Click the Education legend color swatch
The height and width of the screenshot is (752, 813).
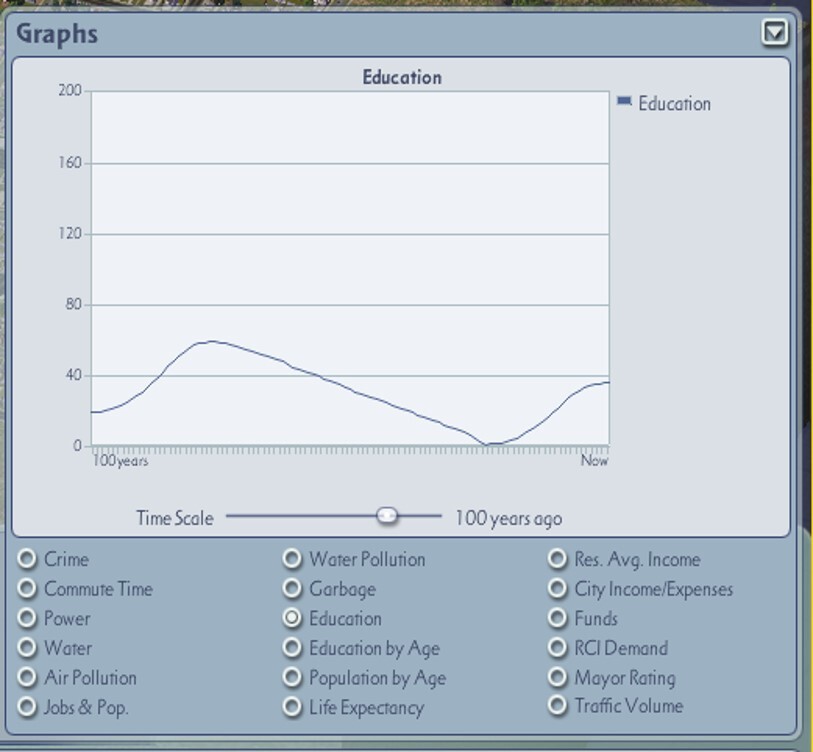click(625, 102)
